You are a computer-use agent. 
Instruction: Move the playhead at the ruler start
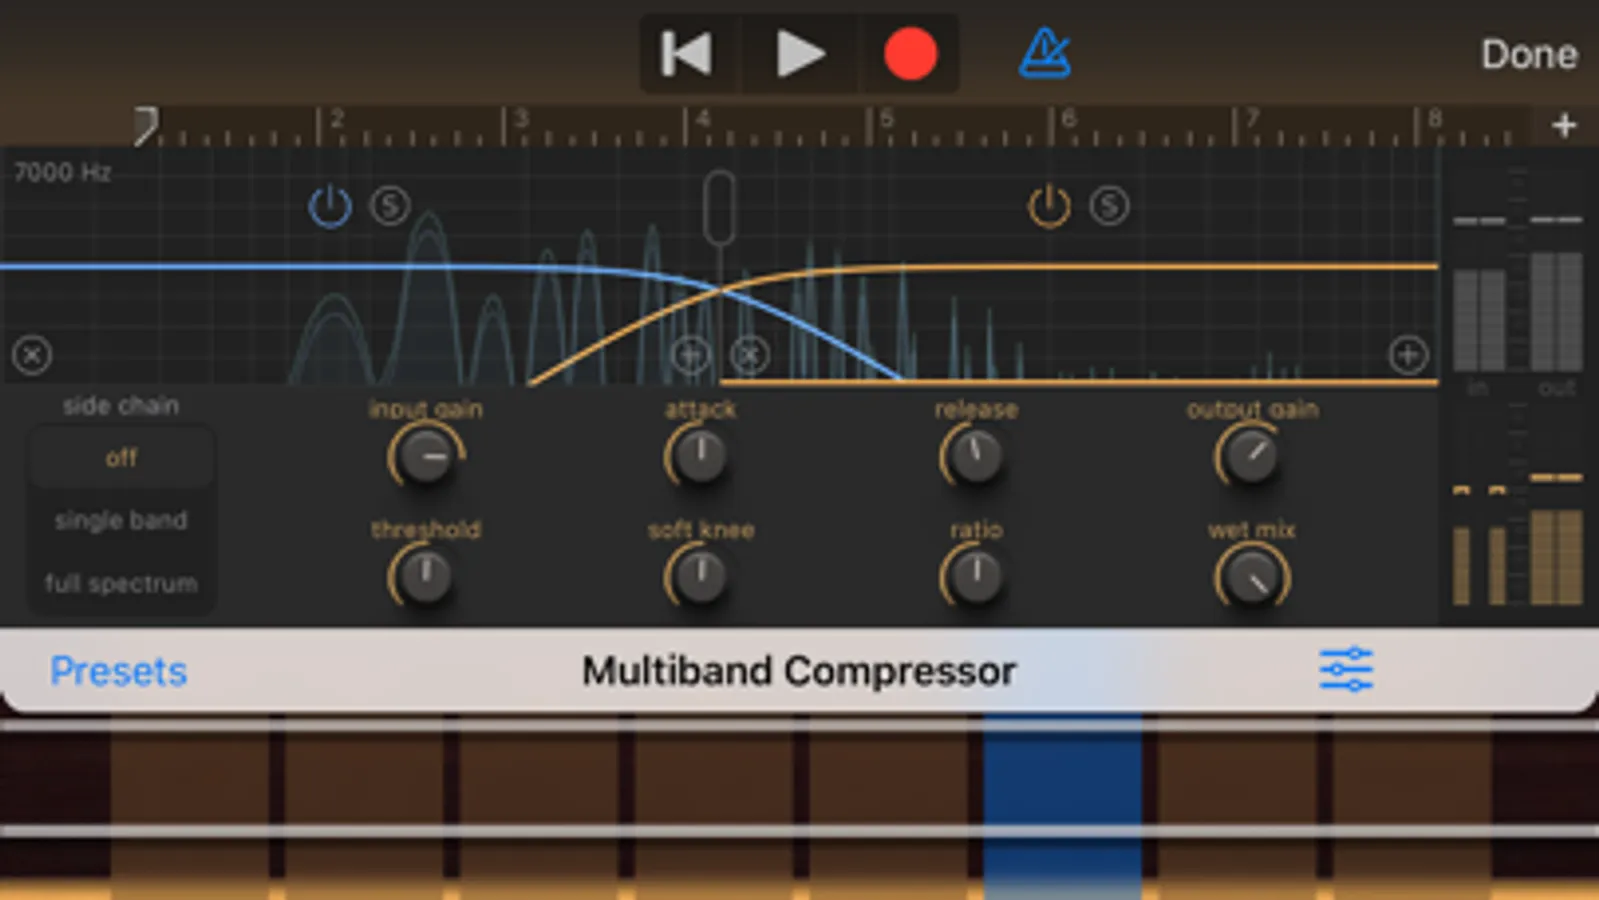(146, 126)
